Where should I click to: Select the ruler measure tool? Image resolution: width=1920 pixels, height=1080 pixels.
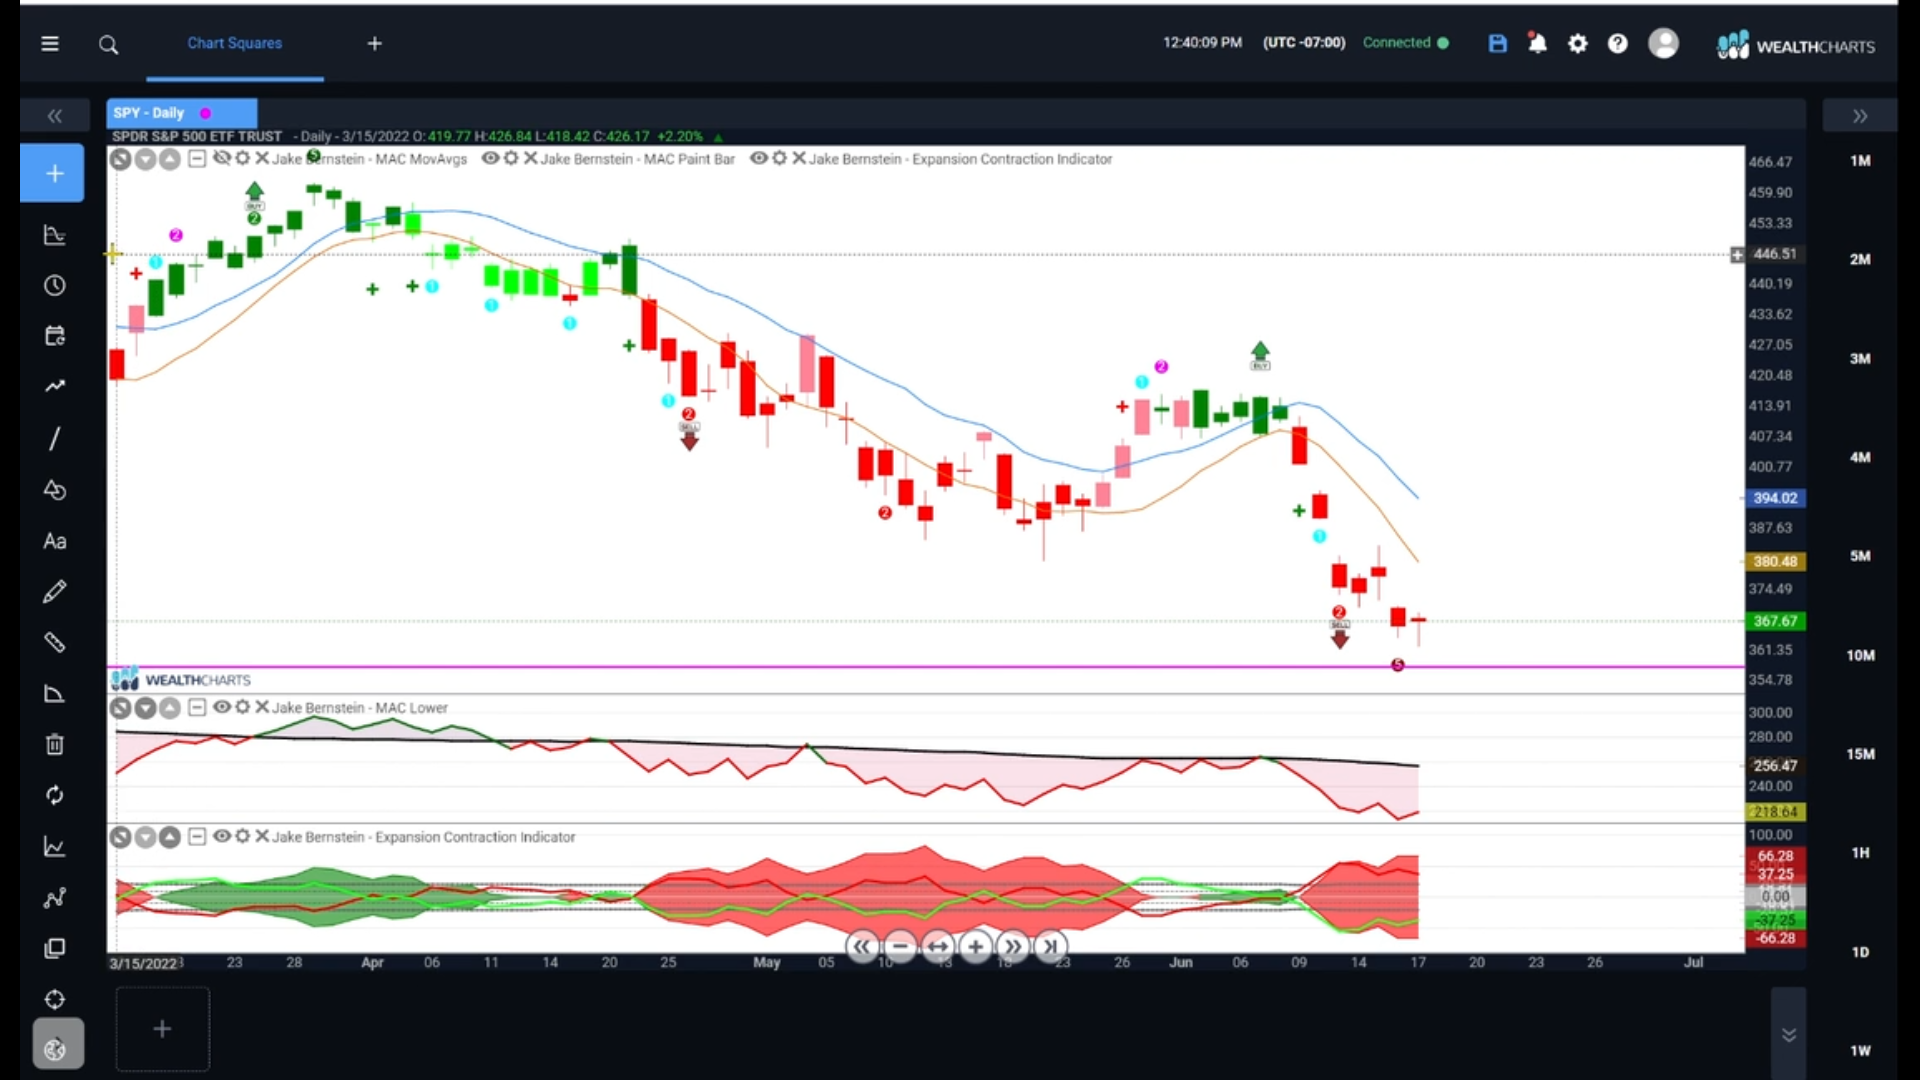[55, 643]
